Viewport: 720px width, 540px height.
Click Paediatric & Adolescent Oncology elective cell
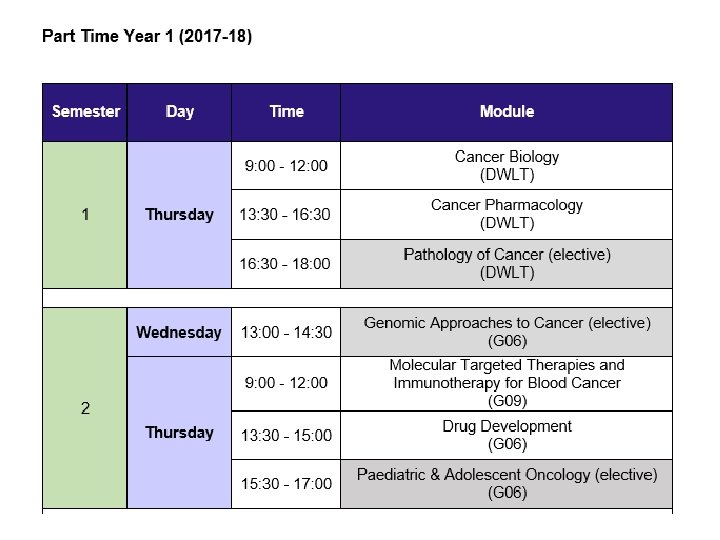click(507, 483)
